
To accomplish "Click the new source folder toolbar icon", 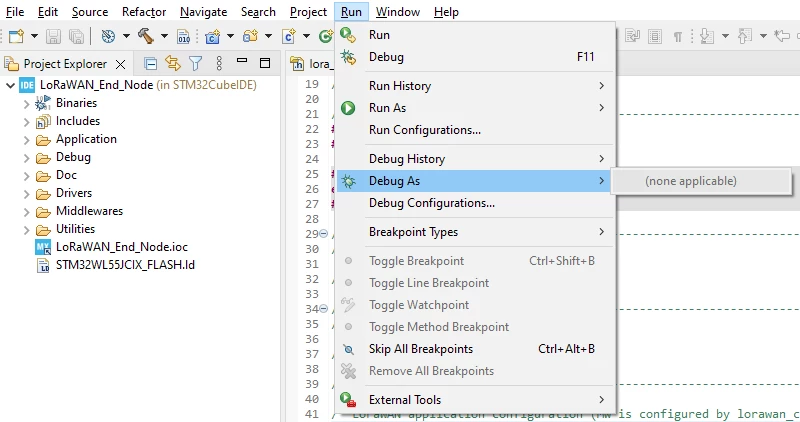I will 251,36.
